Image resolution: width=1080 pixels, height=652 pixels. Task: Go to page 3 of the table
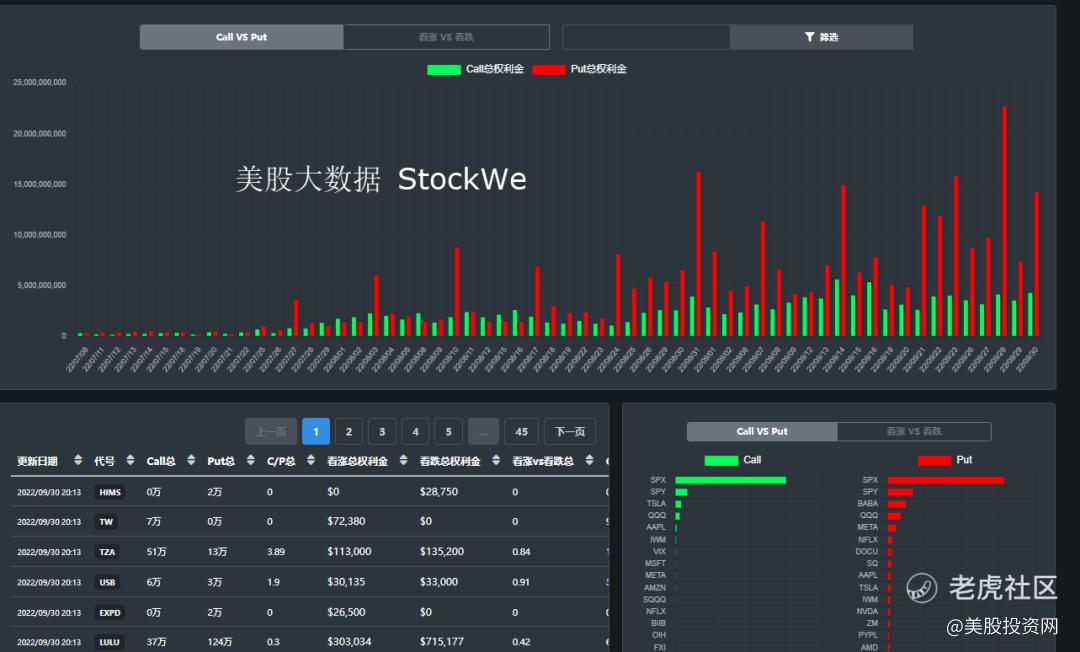click(x=382, y=432)
